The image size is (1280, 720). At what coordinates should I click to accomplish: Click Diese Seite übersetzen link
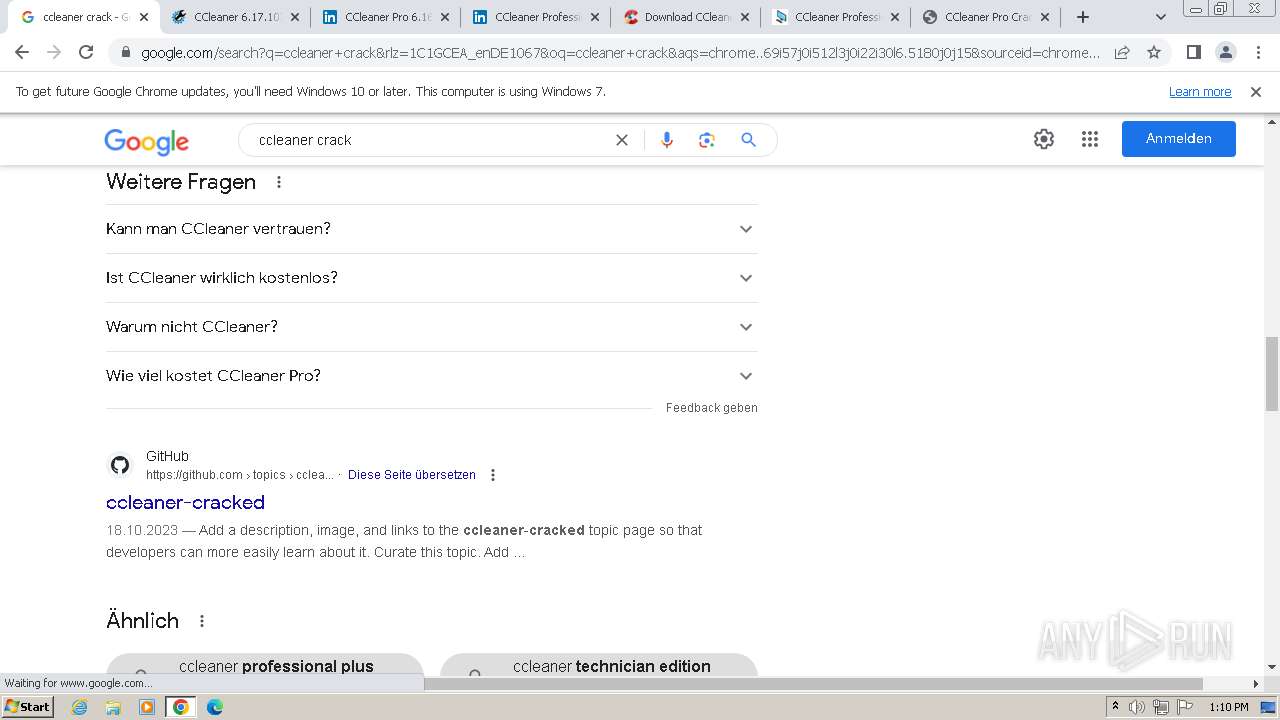pos(412,475)
